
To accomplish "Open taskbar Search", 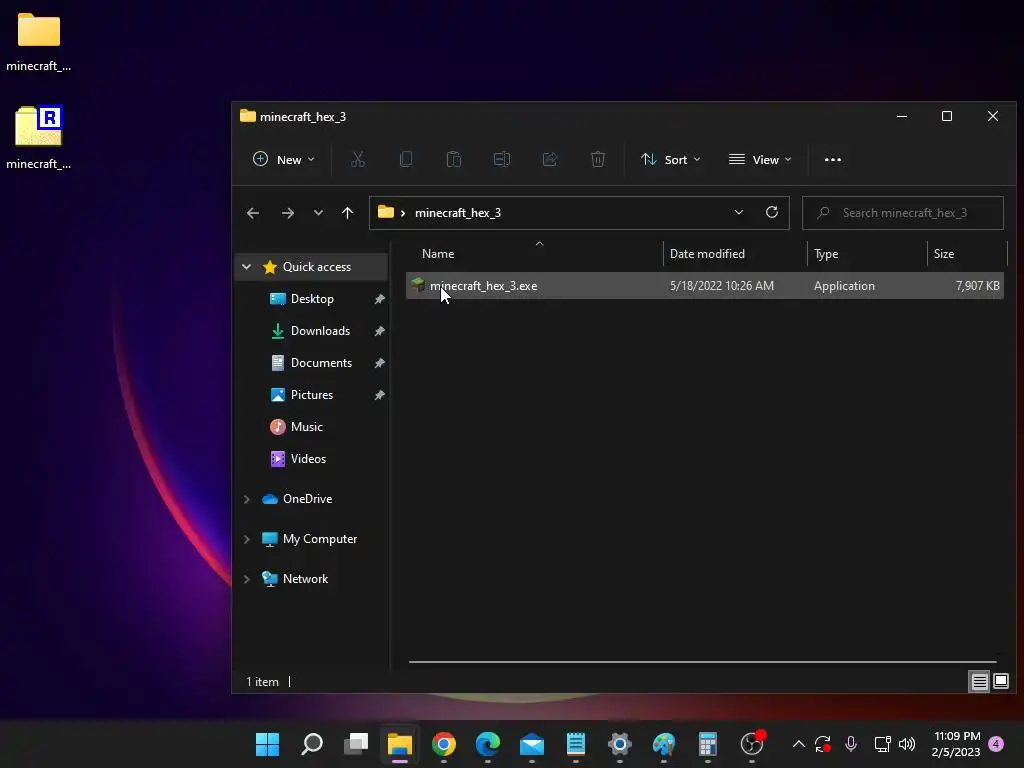I will click(312, 744).
